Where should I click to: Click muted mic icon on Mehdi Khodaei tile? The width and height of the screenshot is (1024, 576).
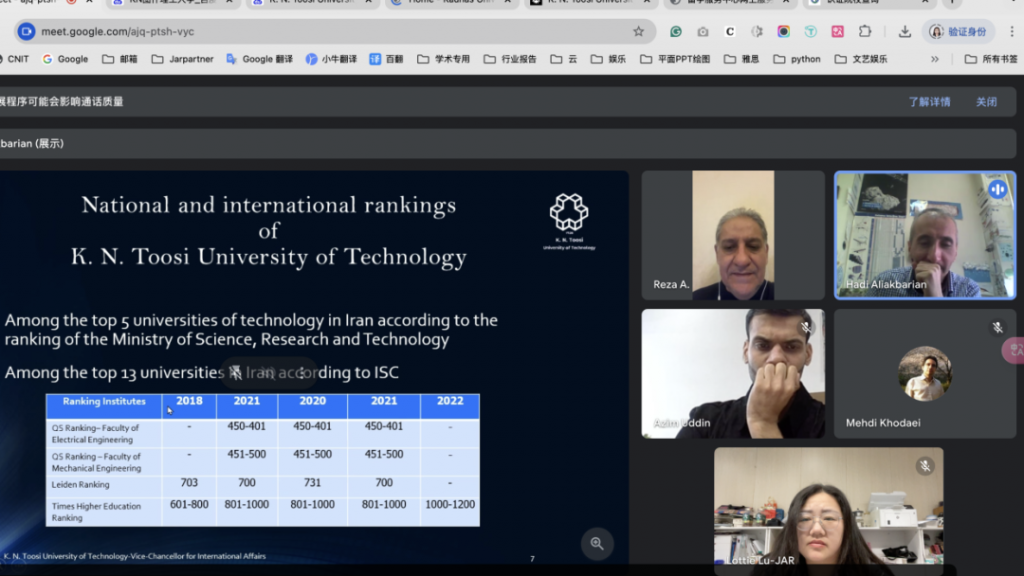(x=997, y=327)
